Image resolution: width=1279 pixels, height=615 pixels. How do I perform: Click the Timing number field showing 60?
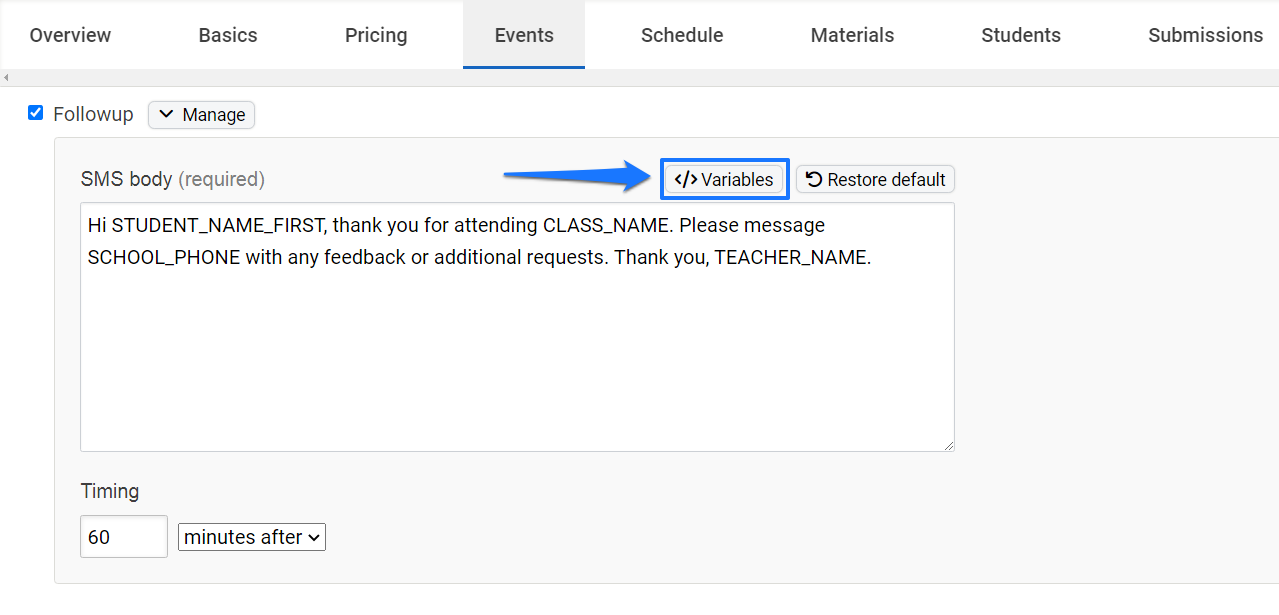[124, 537]
